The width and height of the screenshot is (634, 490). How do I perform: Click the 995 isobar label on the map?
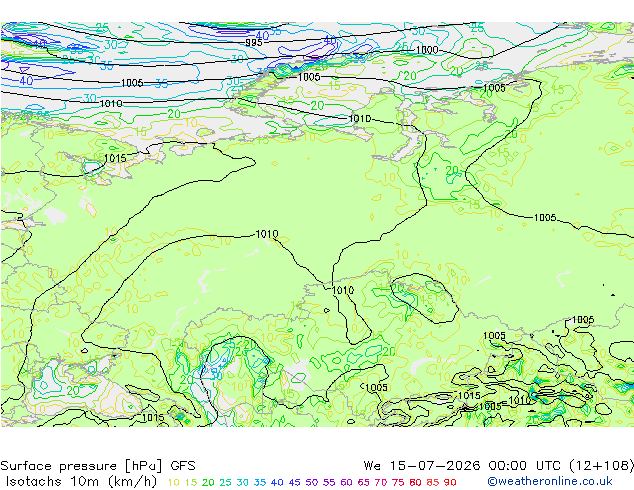click(254, 42)
